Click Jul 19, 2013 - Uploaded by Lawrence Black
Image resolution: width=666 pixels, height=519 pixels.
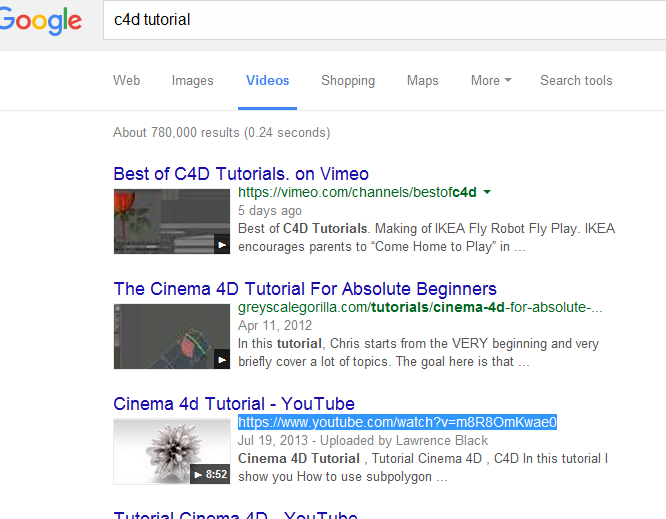click(363, 440)
